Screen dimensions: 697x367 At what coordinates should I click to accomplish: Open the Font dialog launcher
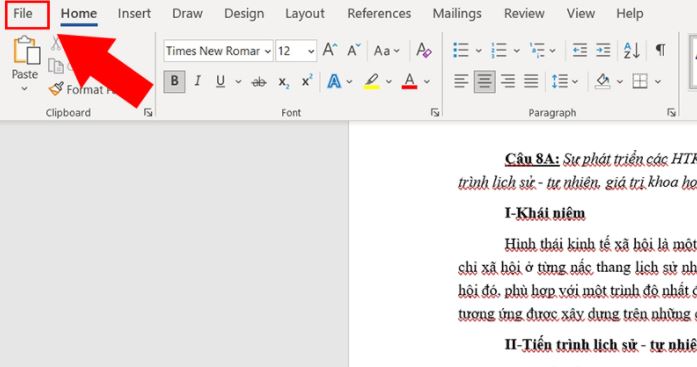pos(435,113)
